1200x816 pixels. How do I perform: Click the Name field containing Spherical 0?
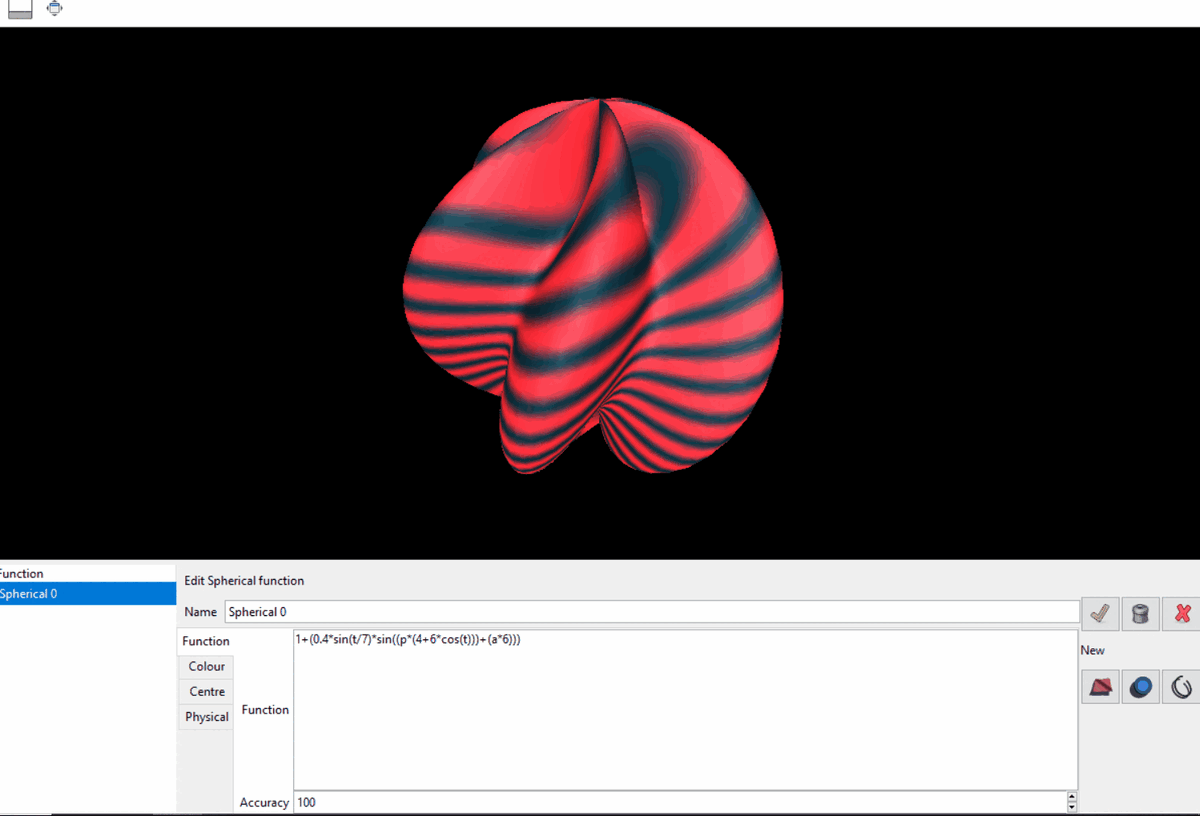point(651,611)
